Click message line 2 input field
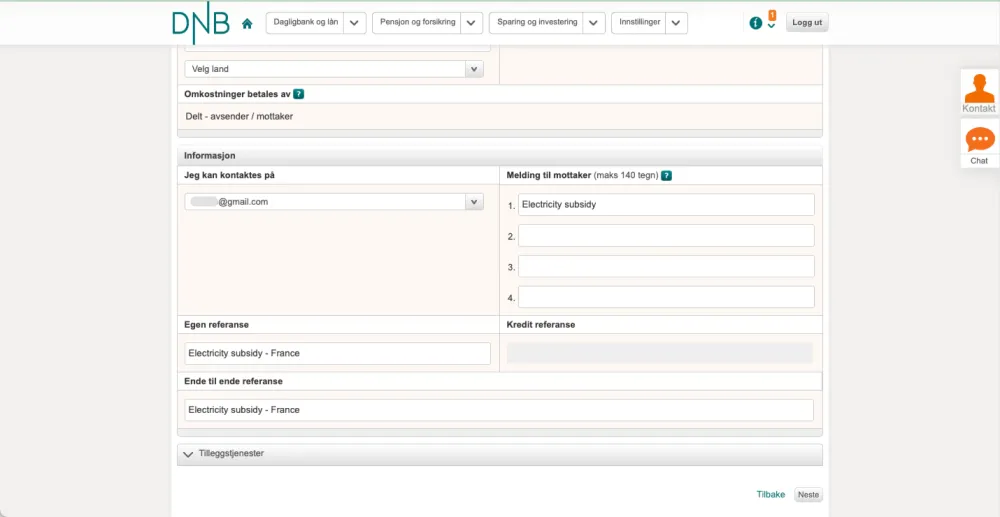Screen dimensions: 1000x517 (x=666, y=236)
